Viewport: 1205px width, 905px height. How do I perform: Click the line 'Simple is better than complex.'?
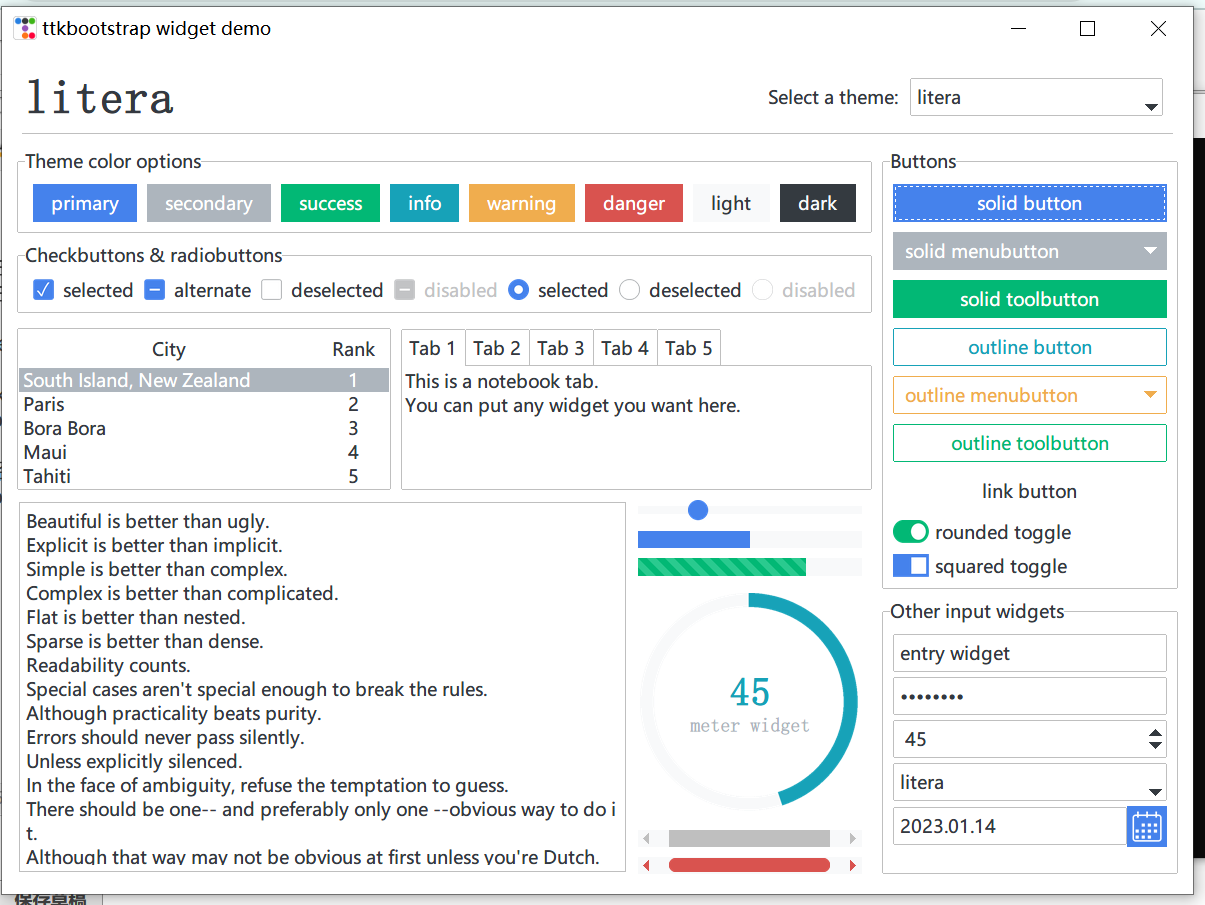157,569
